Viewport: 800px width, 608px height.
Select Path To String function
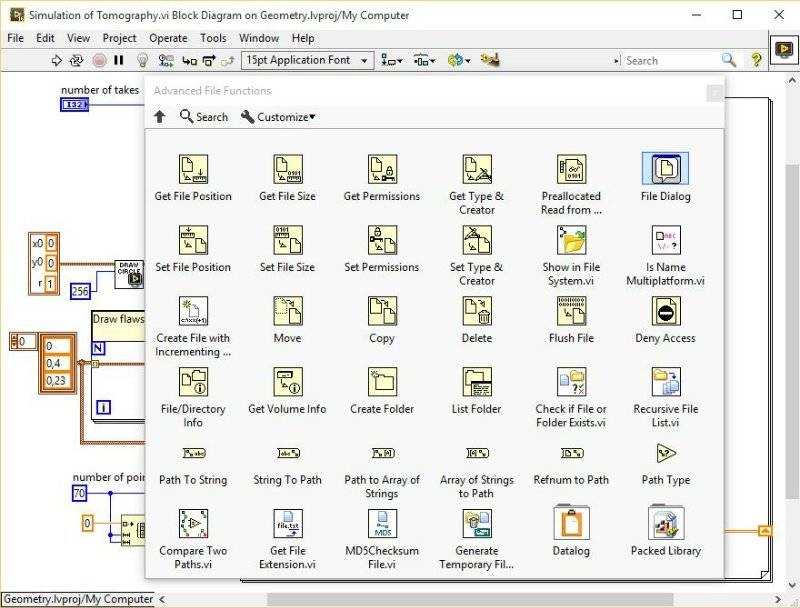pos(194,453)
